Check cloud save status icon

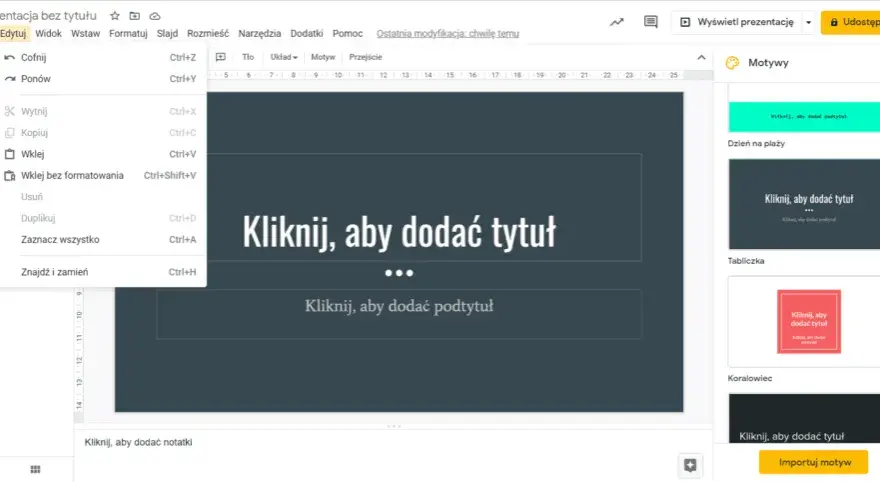[x=155, y=16]
